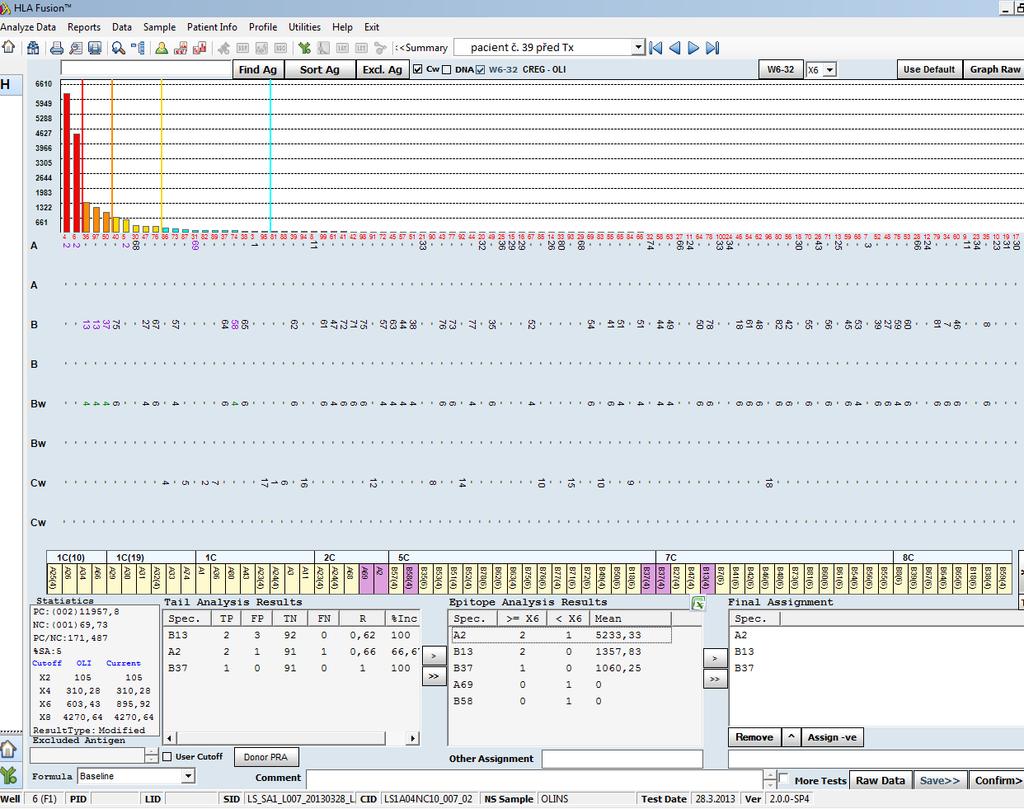Select the B58 row in Epitope Analysis Results

click(x=560, y=701)
